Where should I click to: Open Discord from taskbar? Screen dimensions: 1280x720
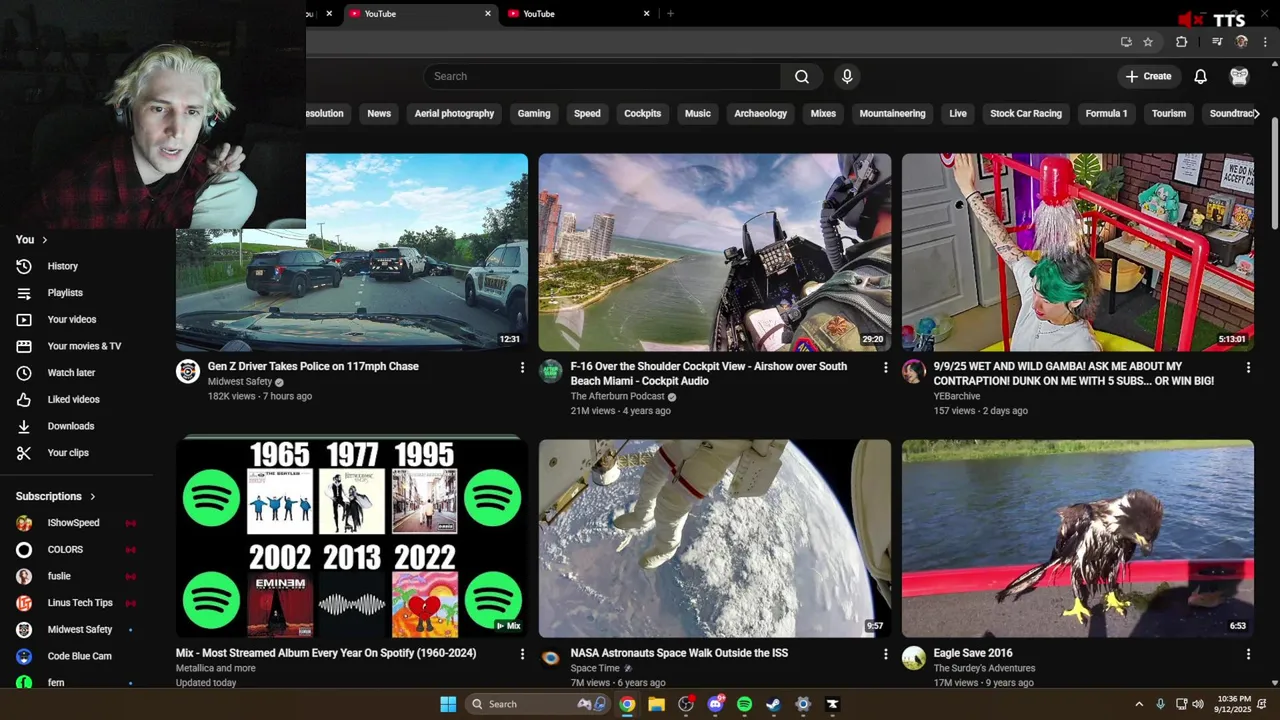tap(715, 704)
